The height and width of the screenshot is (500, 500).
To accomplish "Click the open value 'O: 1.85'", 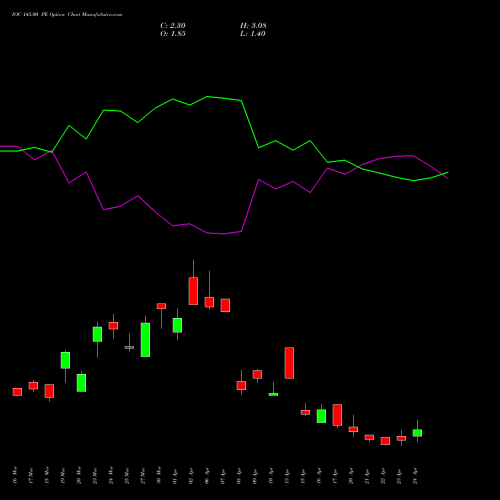I will (173, 34).
